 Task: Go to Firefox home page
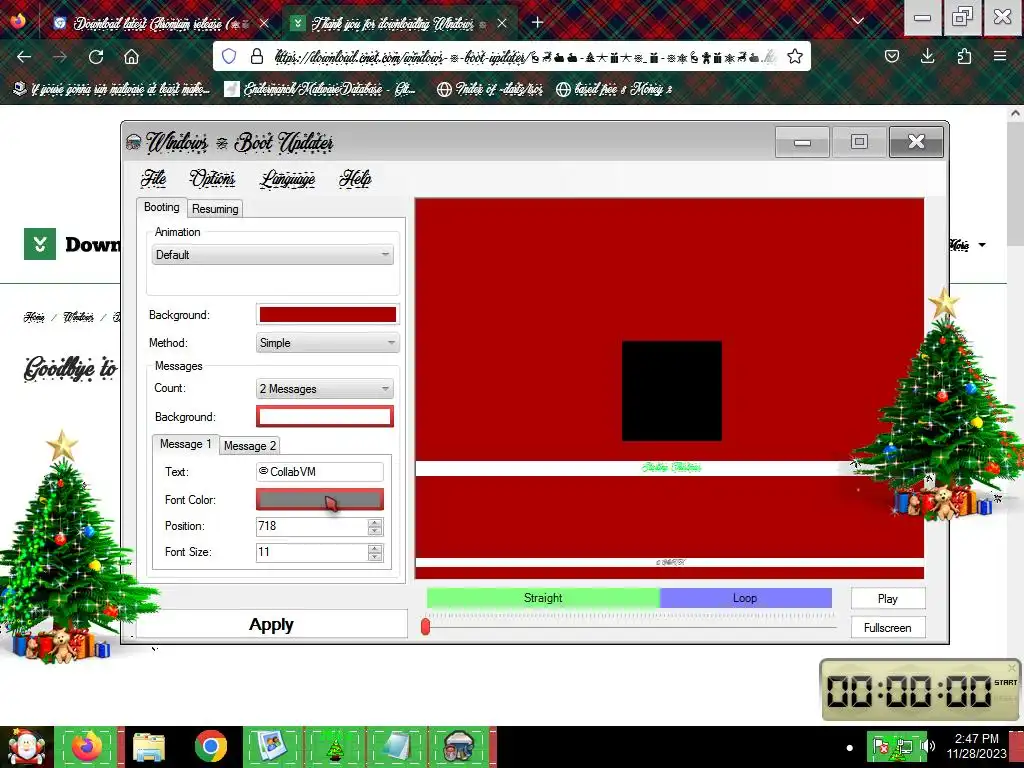(x=131, y=57)
